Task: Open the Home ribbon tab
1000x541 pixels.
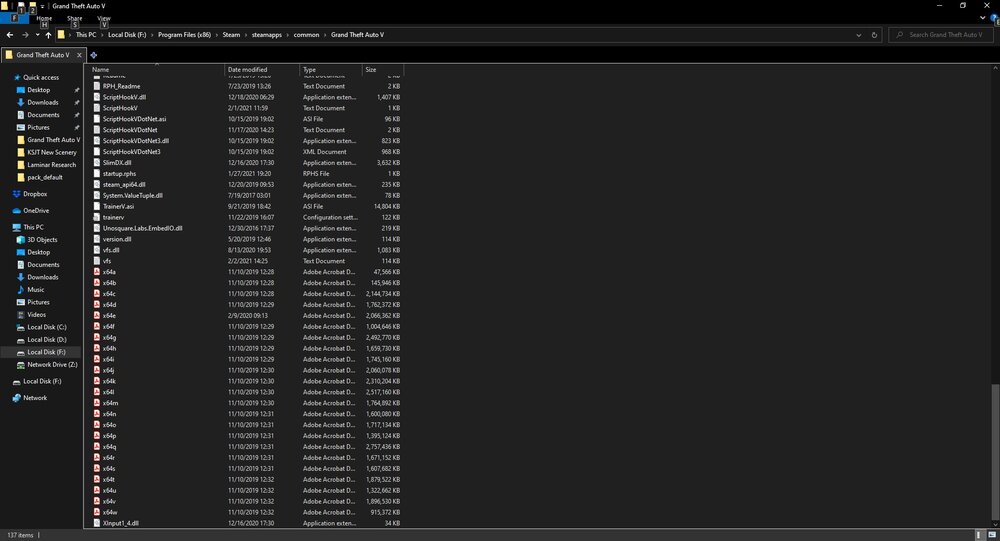Action: tap(44, 19)
